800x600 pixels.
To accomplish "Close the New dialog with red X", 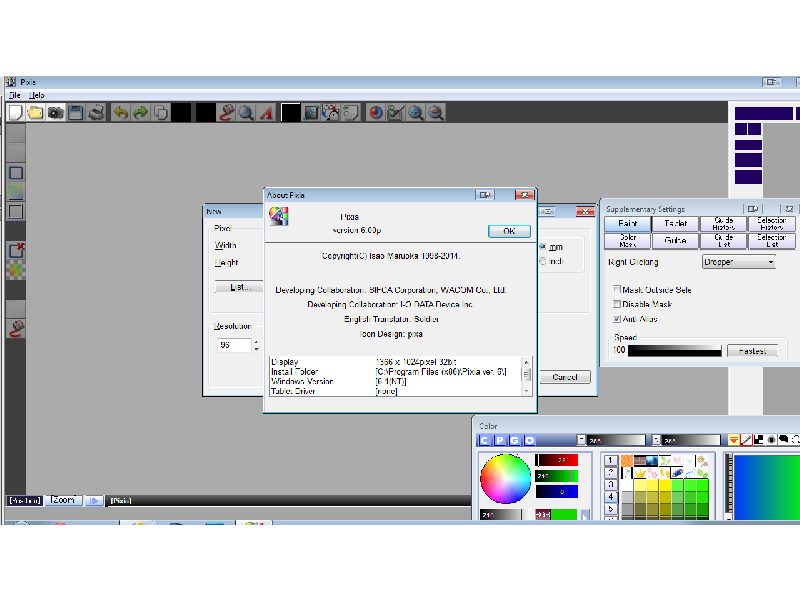I will [585, 211].
